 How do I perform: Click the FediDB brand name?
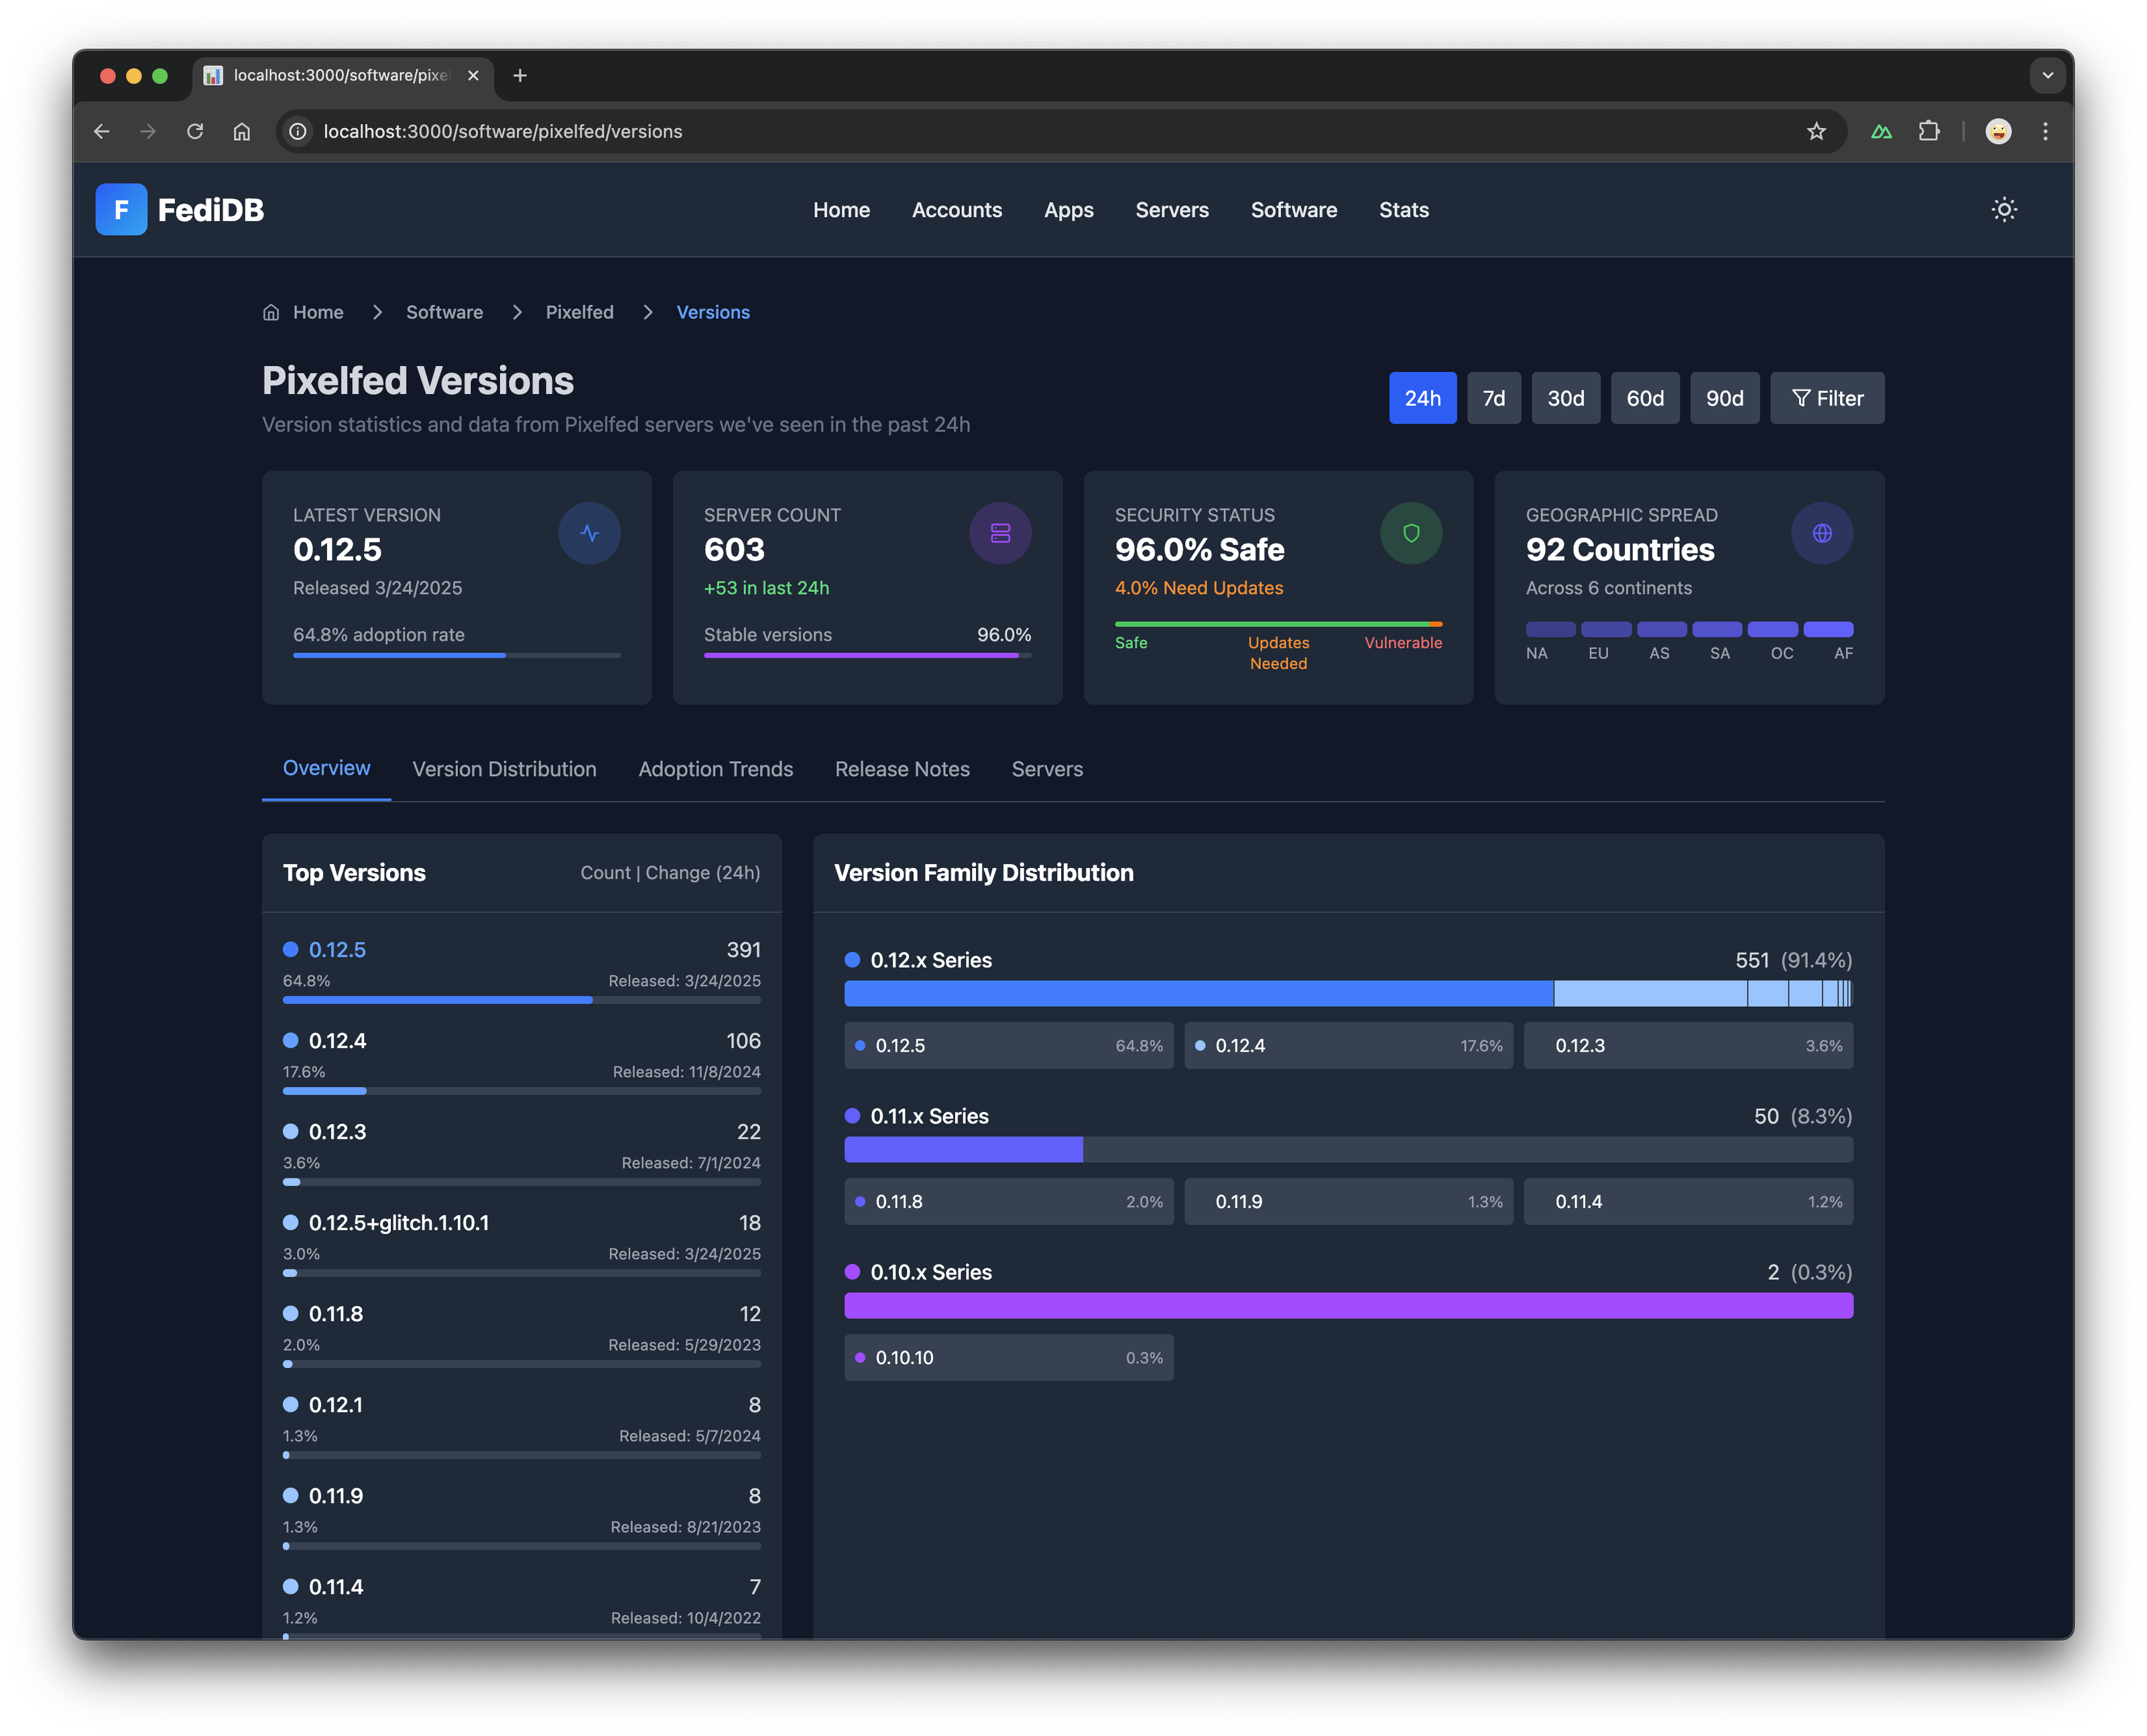(211, 210)
